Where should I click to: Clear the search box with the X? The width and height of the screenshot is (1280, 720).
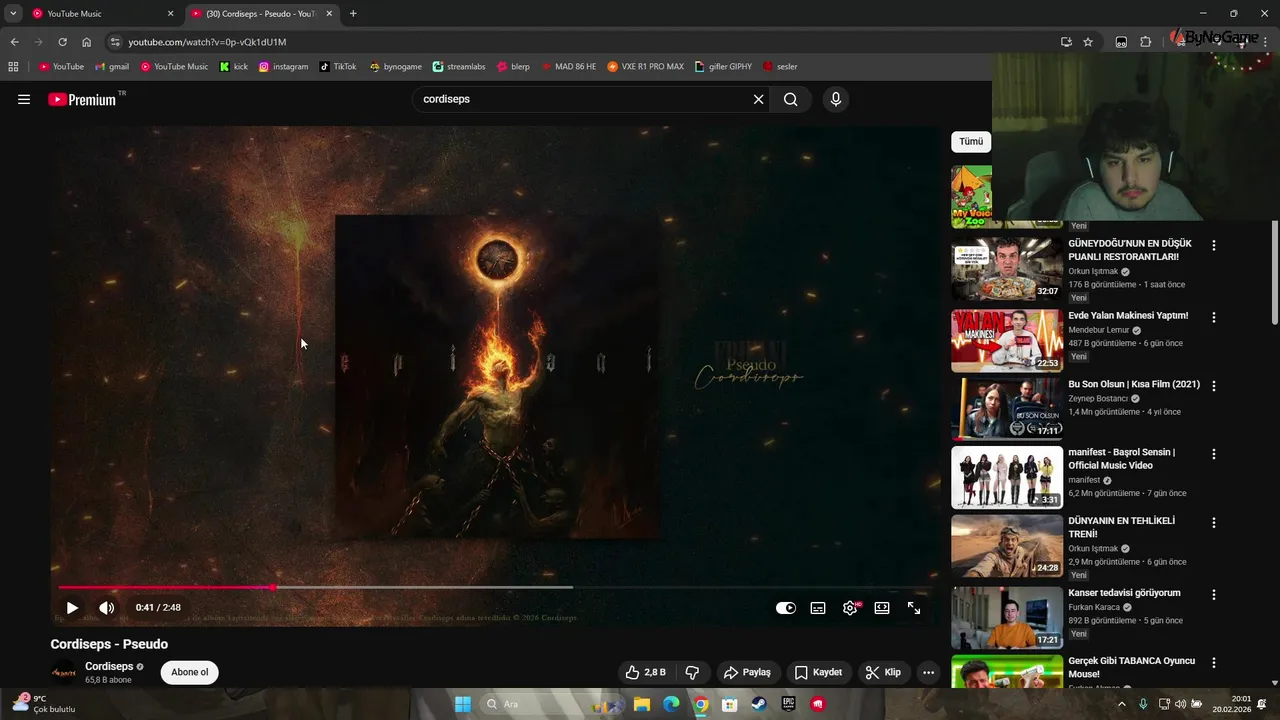[758, 99]
